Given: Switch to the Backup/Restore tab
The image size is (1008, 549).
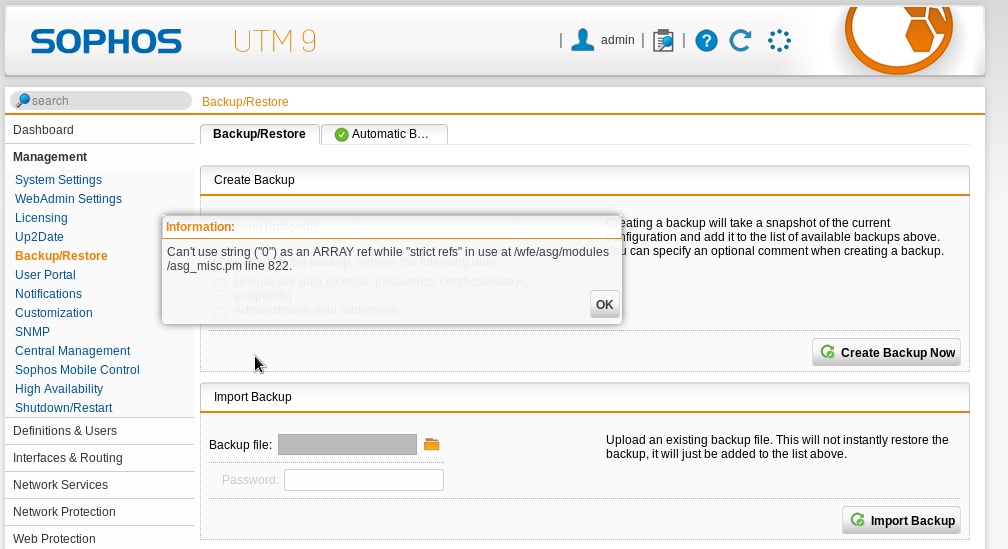Looking at the screenshot, I should (x=259, y=134).
